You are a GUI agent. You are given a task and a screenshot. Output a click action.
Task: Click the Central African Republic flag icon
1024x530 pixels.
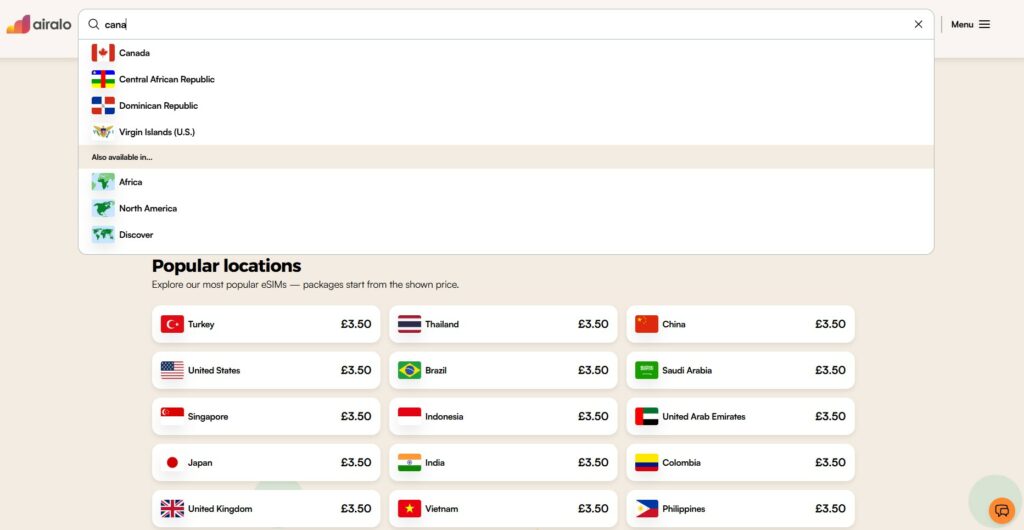click(x=103, y=79)
